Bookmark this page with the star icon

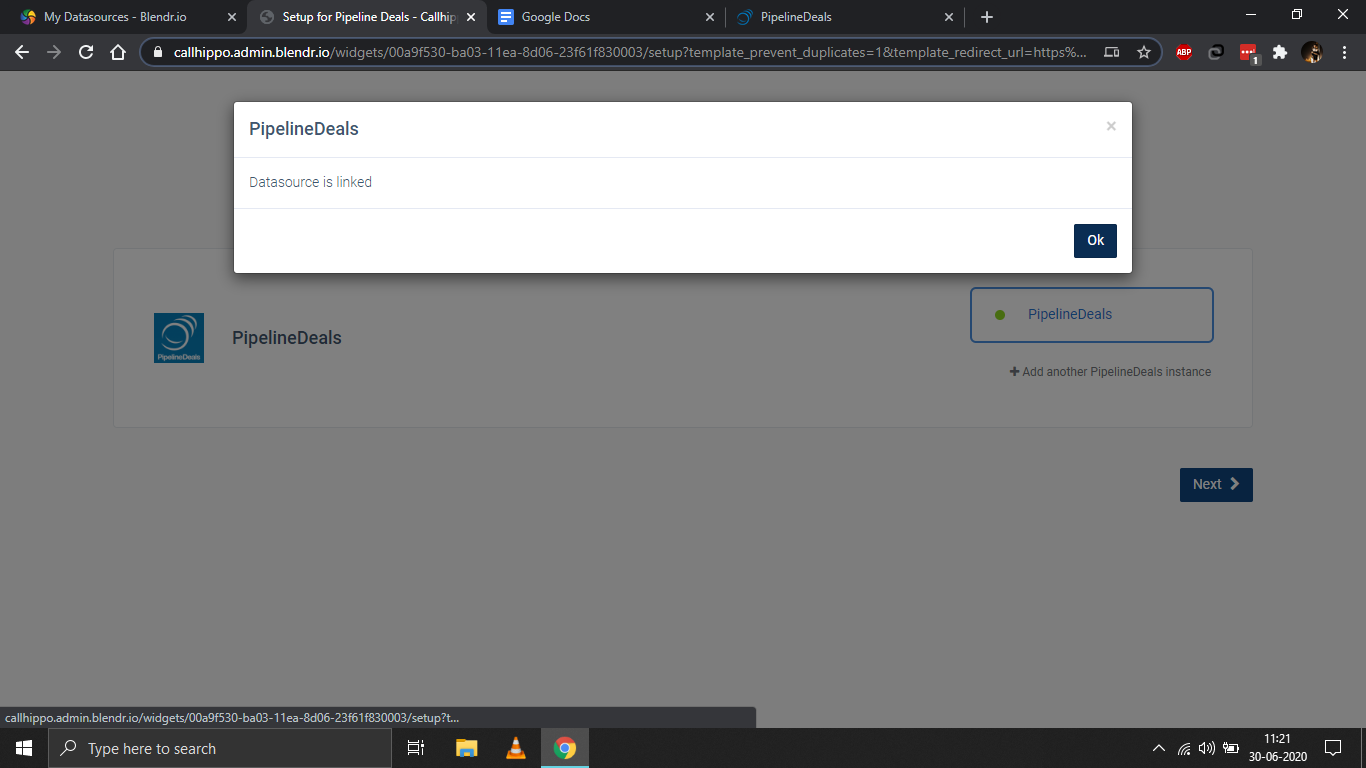[1144, 52]
